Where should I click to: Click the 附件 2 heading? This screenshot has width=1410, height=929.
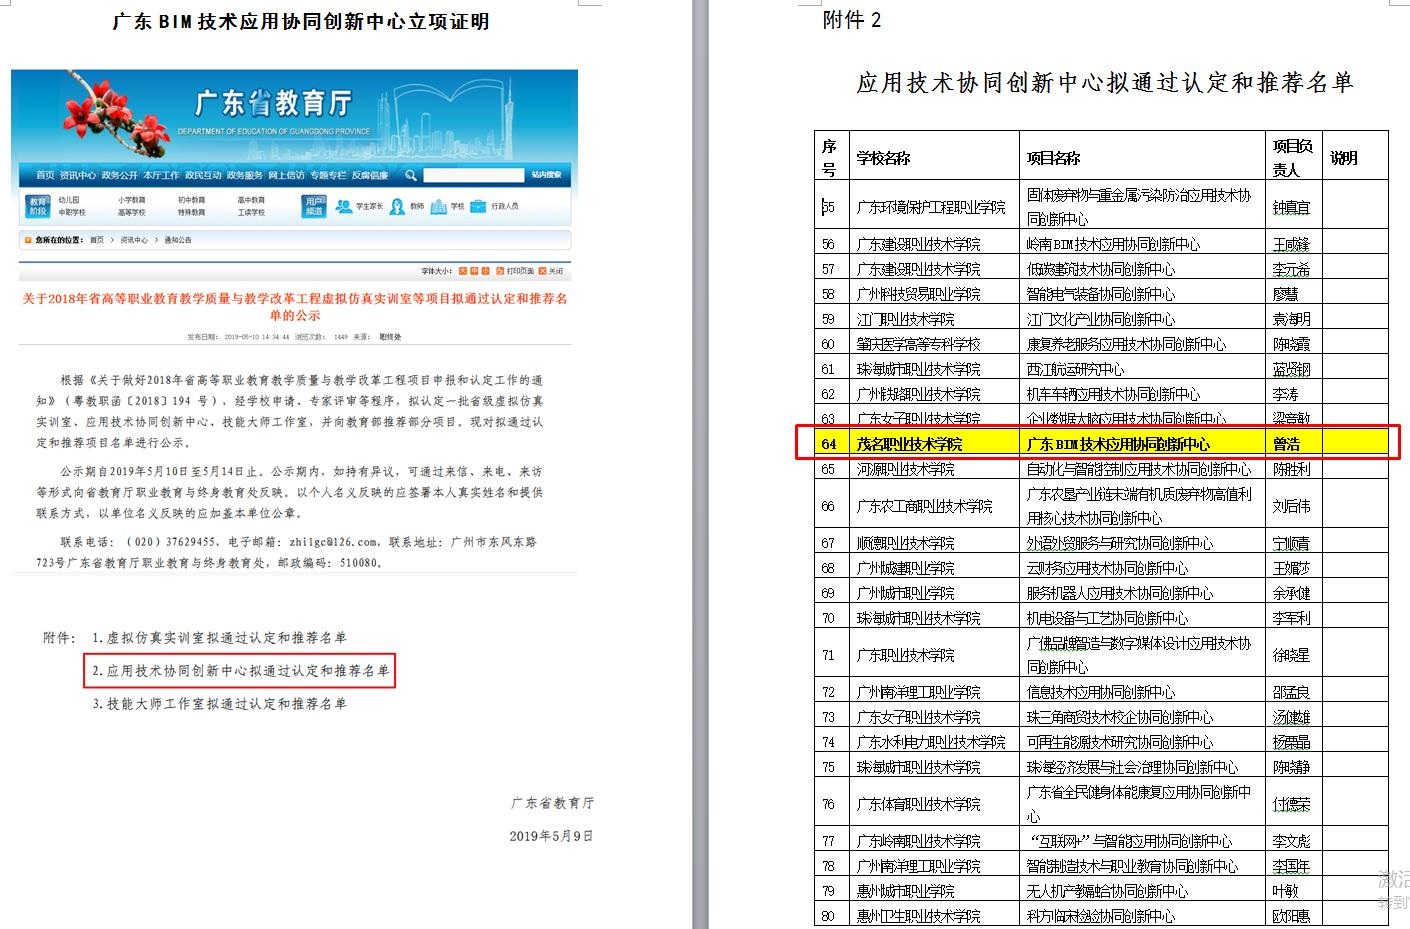point(851,20)
